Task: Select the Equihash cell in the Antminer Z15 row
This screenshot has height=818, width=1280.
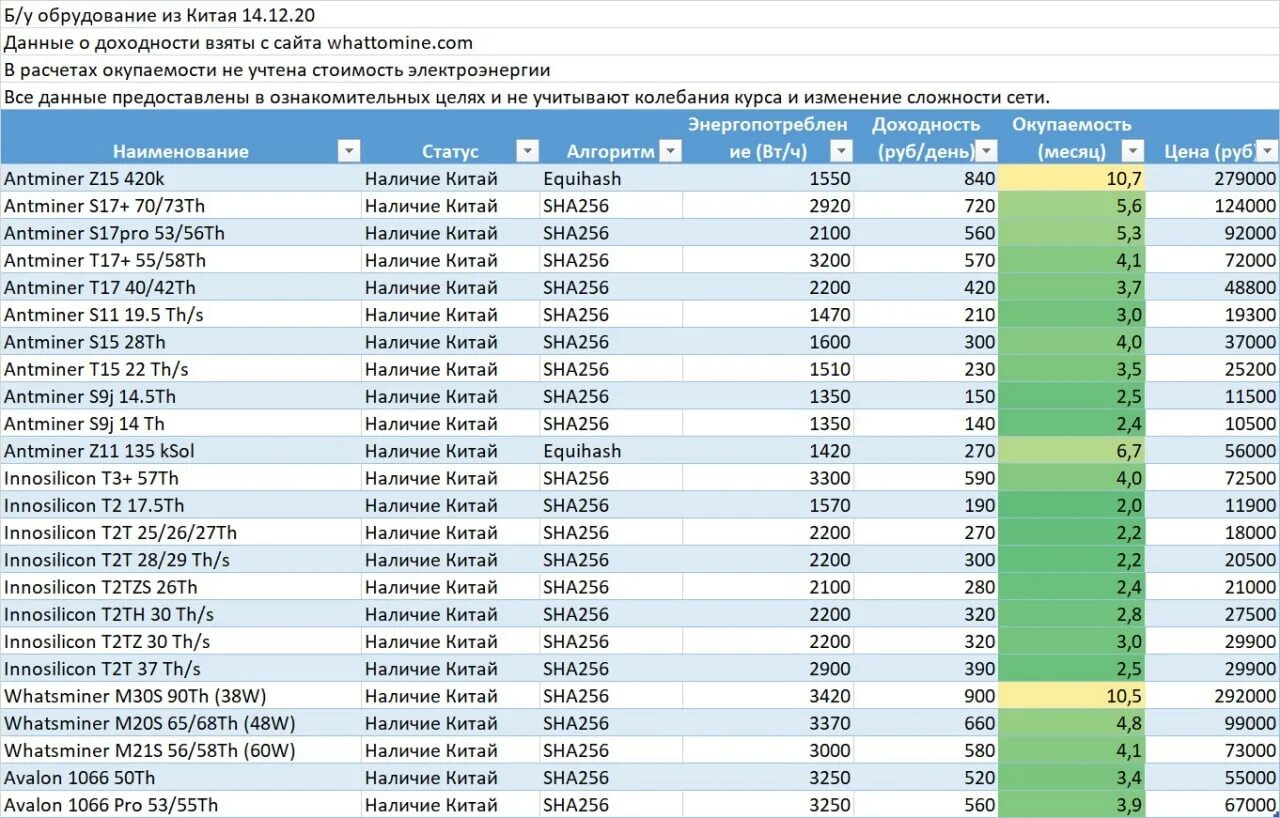Action: pyautogui.click(x=611, y=178)
